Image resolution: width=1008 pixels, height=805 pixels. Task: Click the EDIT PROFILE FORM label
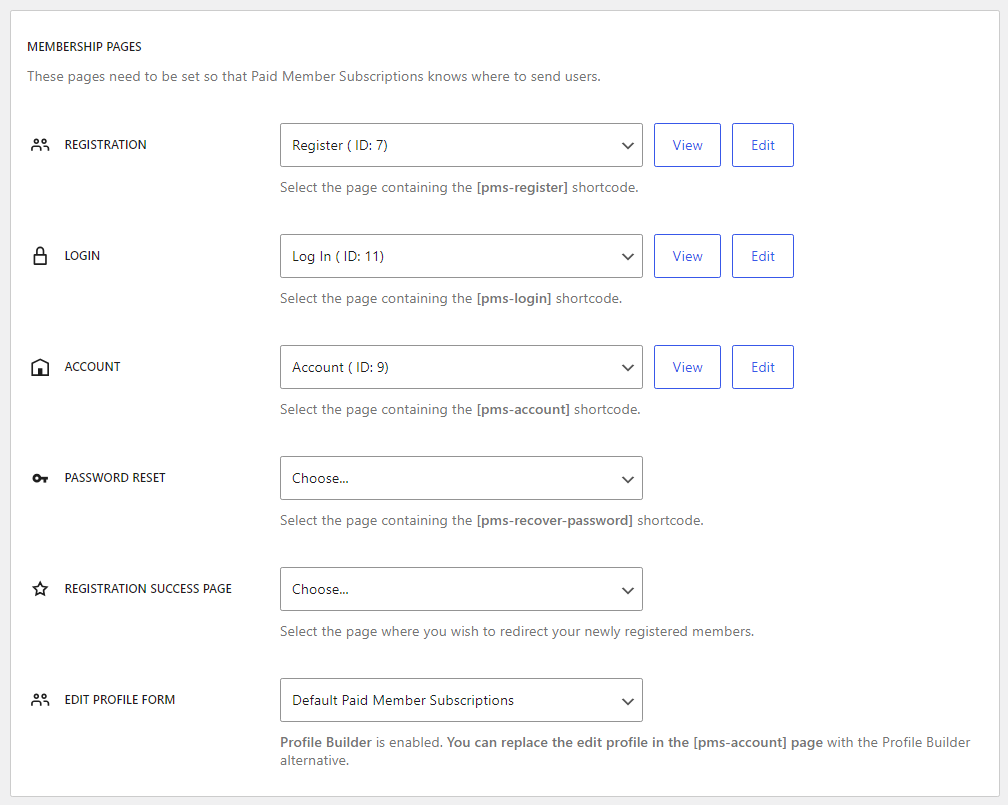[x=120, y=700]
